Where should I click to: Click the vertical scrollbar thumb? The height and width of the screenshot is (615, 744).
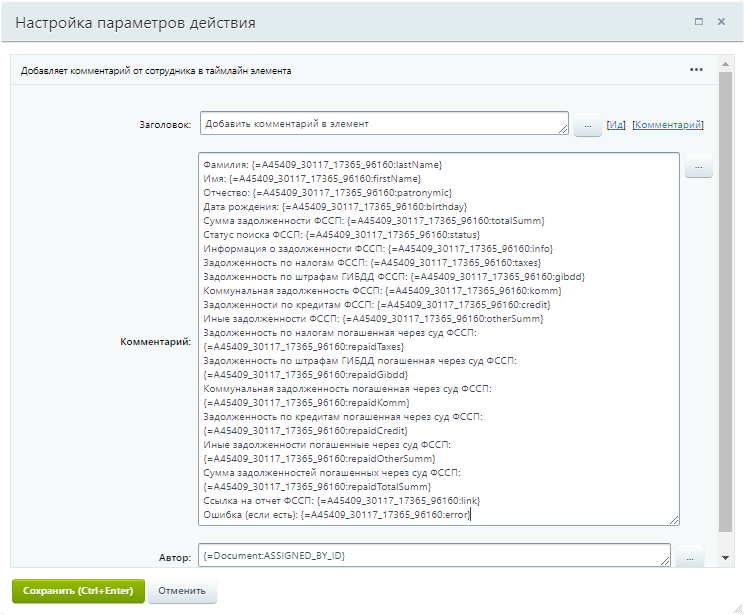click(x=725, y=310)
